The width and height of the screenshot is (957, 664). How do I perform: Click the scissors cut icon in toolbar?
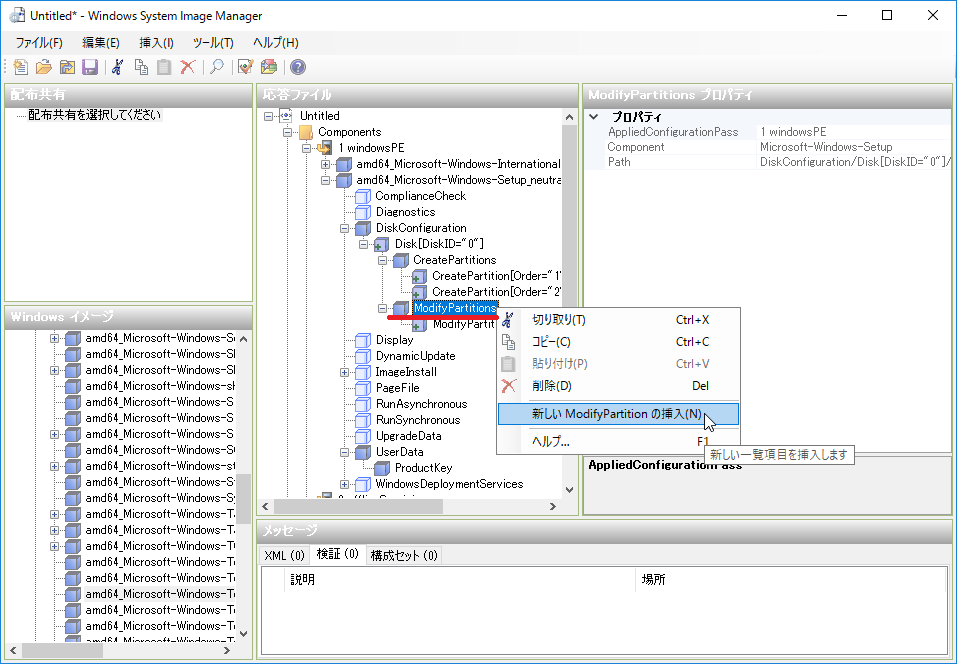tap(118, 67)
